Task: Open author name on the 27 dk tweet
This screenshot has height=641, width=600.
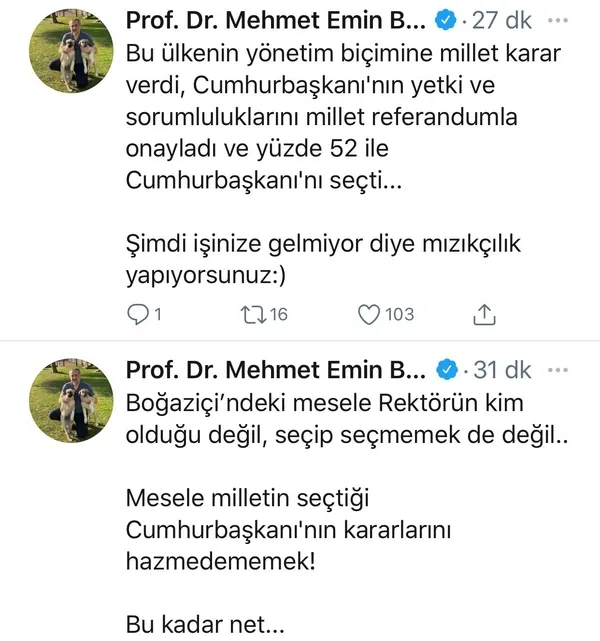Action: click(x=277, y=21)
